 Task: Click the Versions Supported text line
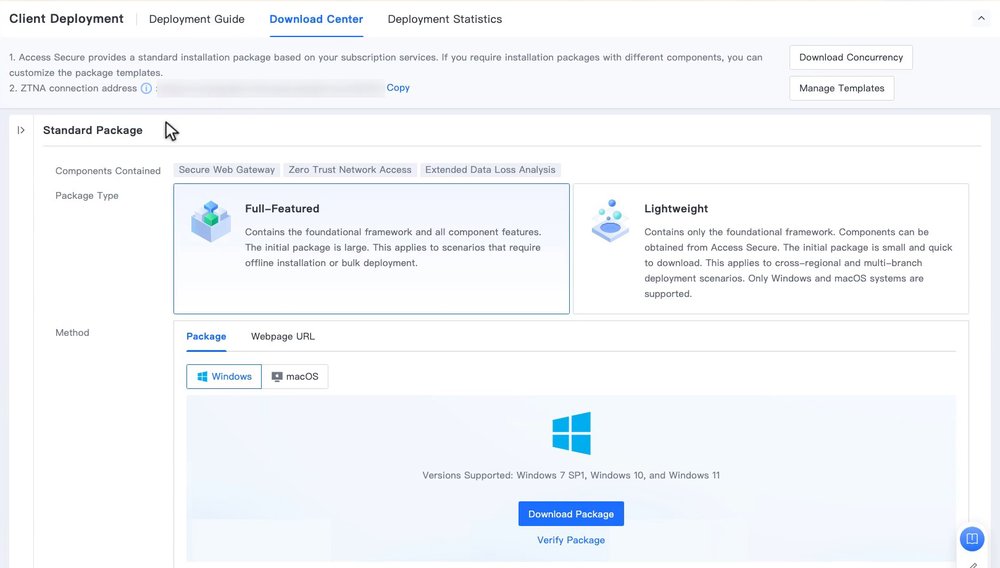tap(571, 475)
